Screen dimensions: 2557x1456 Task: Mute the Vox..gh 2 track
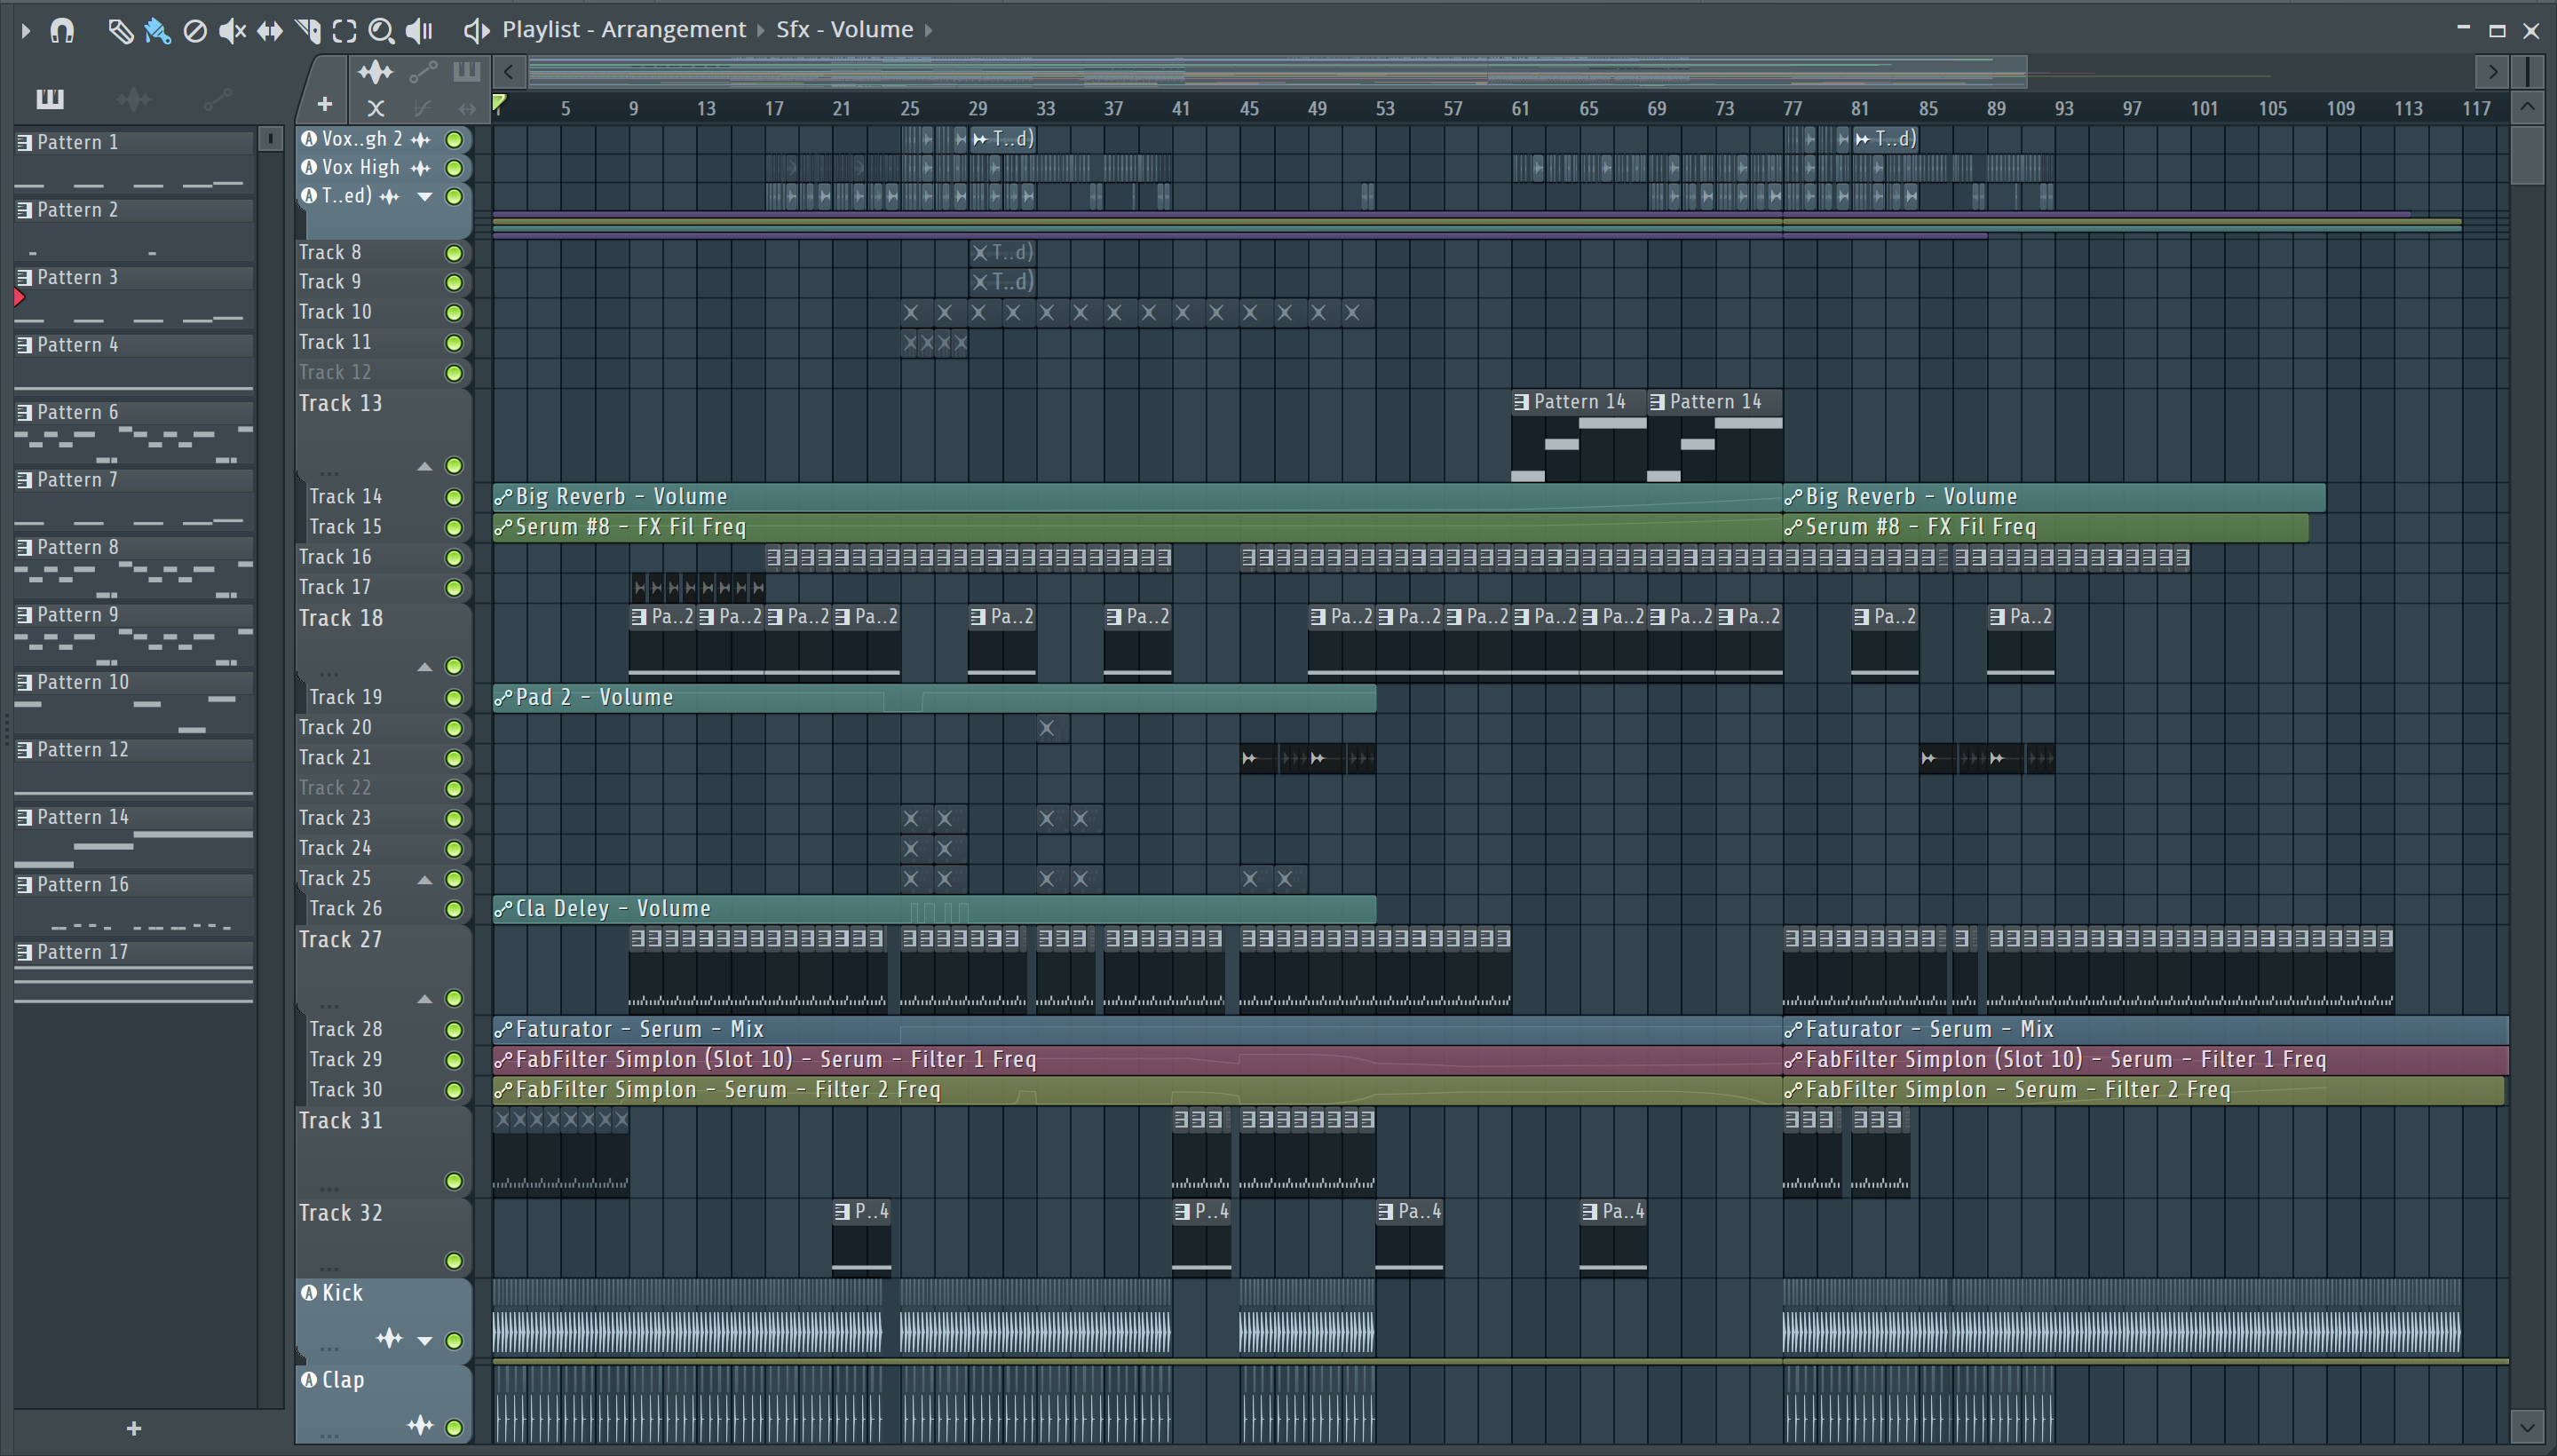454,140
